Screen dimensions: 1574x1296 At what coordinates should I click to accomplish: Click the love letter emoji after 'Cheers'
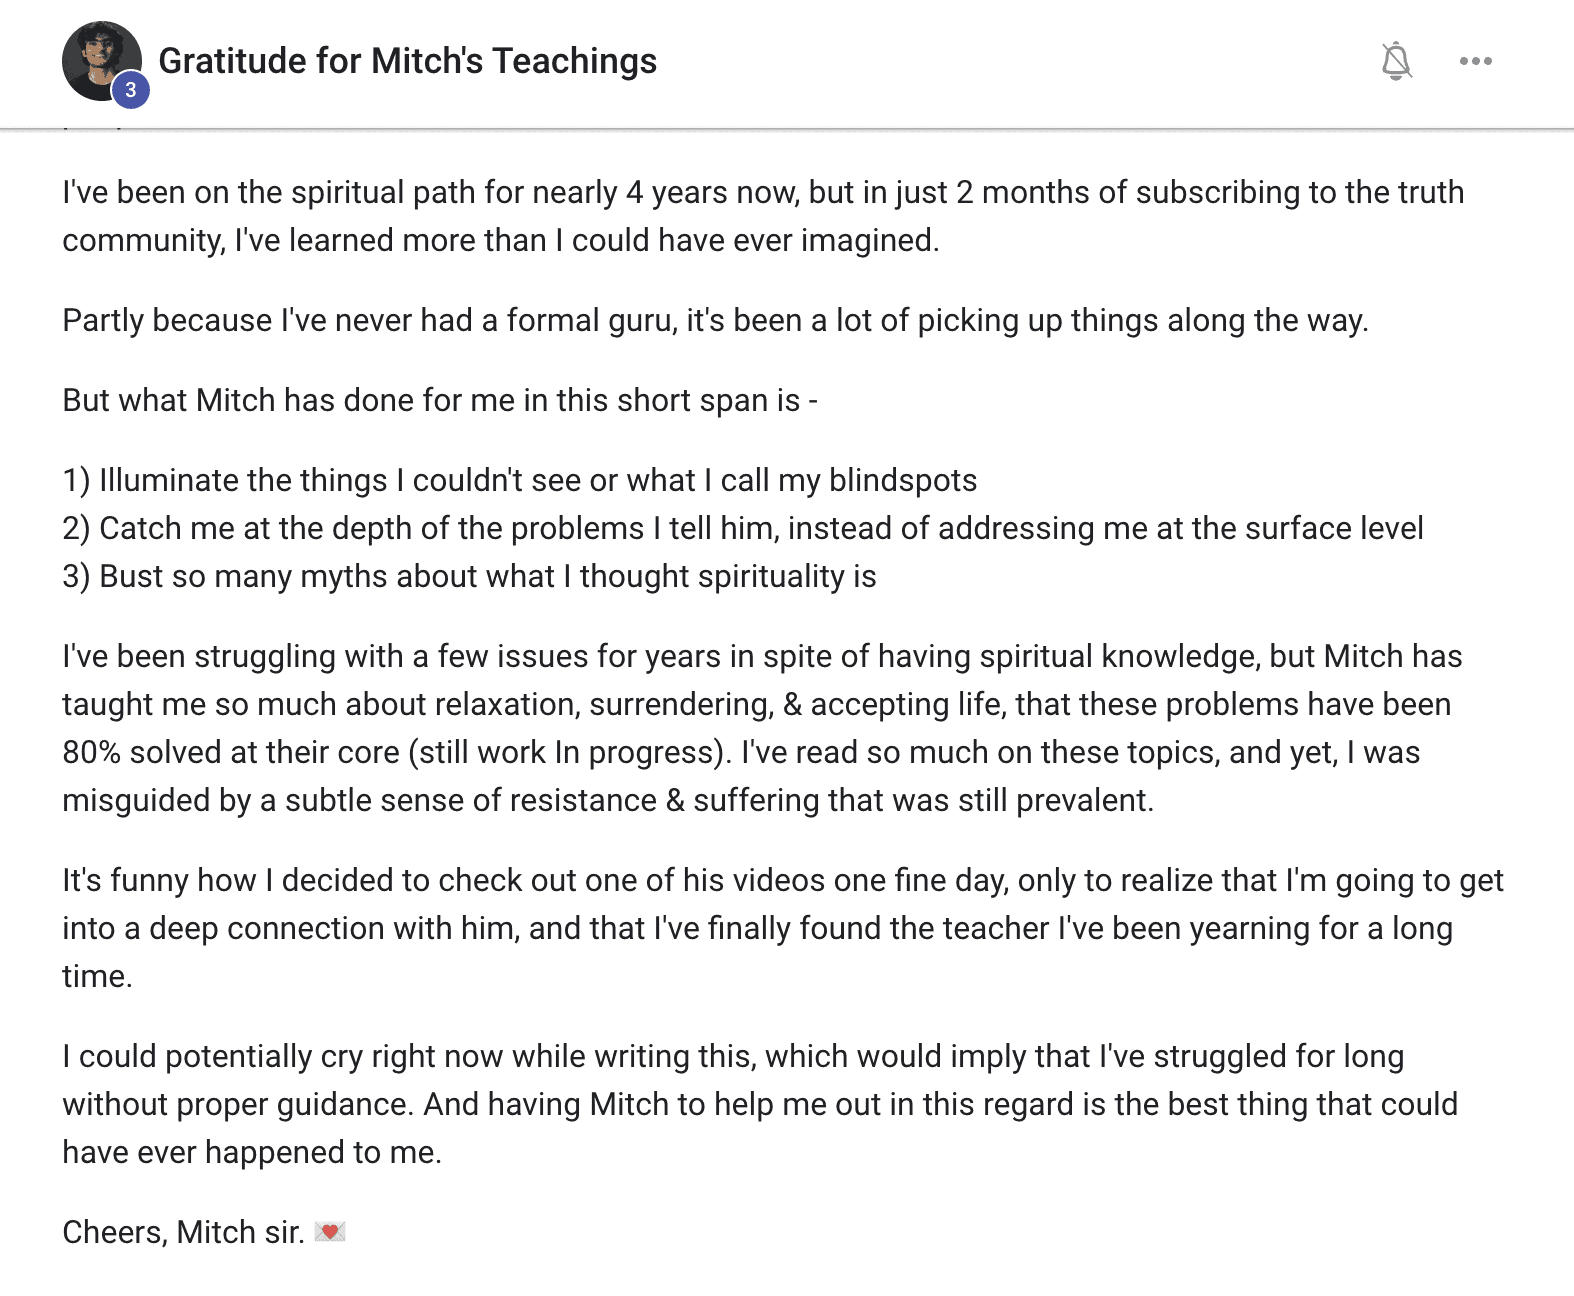tap(329, 1232)
